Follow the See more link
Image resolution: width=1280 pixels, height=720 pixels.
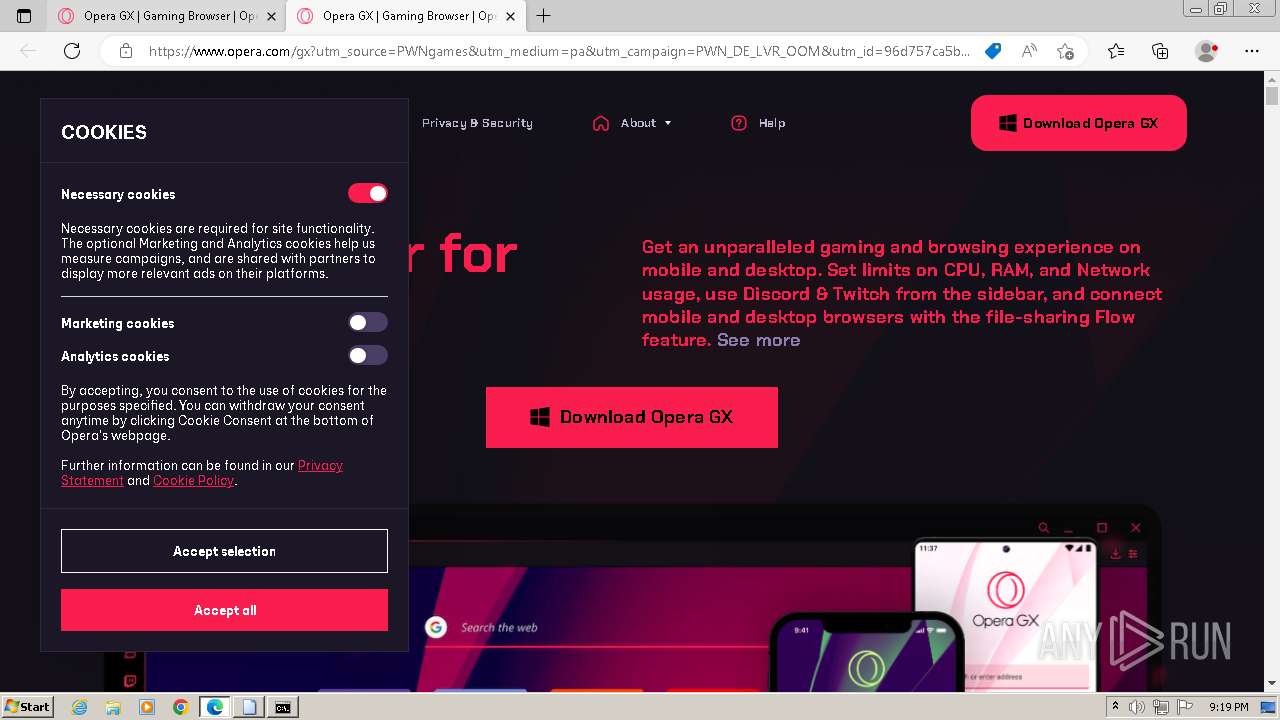click(758, 340)
